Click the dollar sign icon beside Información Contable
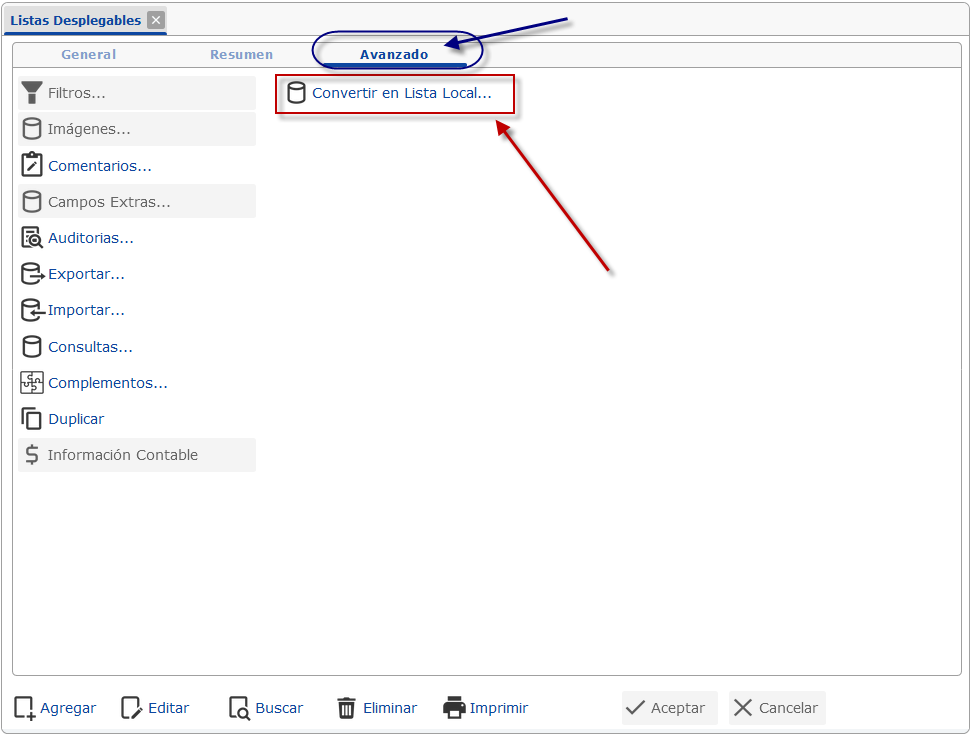The height and width of the screenshot is (736, 974). (32, 455)
